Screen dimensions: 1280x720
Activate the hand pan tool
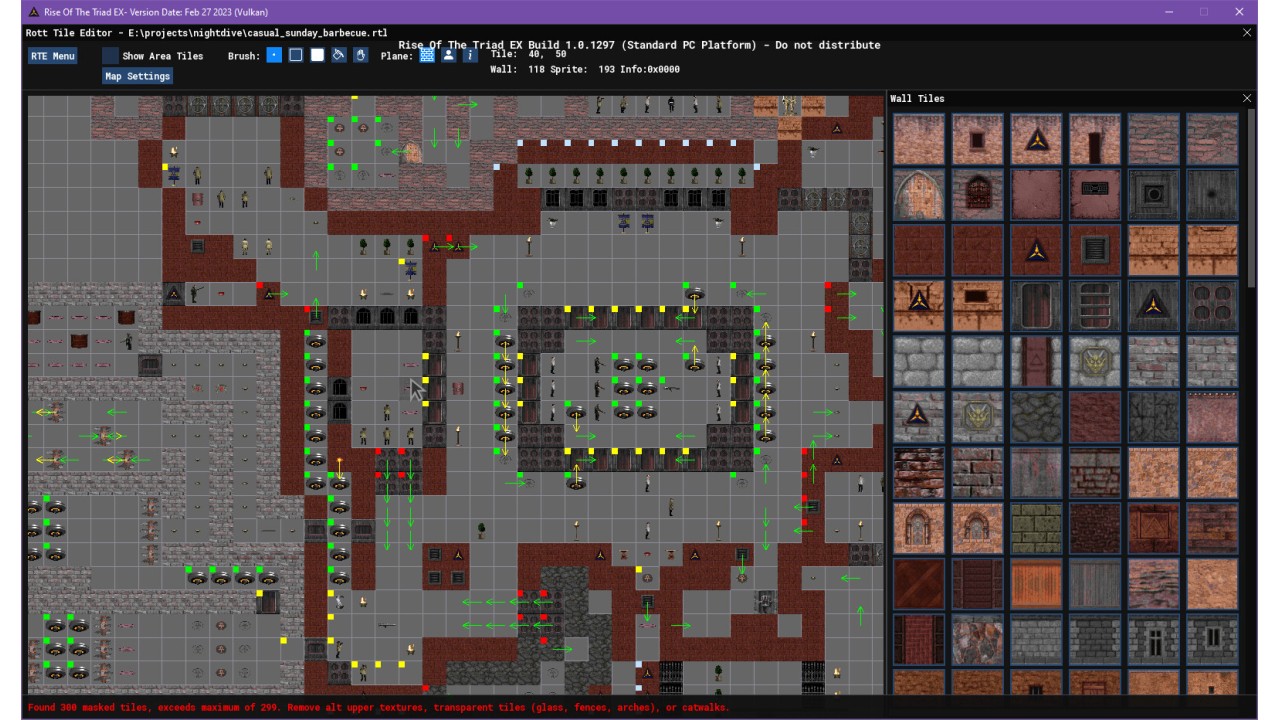tap(360, 56)
